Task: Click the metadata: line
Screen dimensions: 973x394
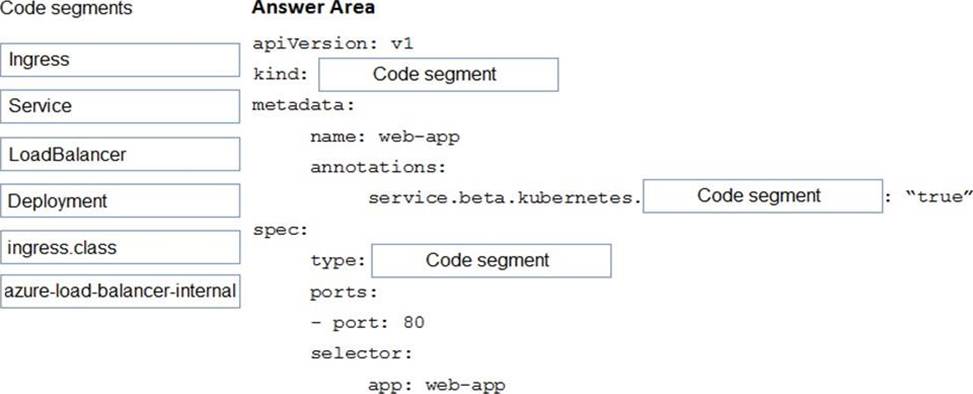Action: (x=303, y=105)
